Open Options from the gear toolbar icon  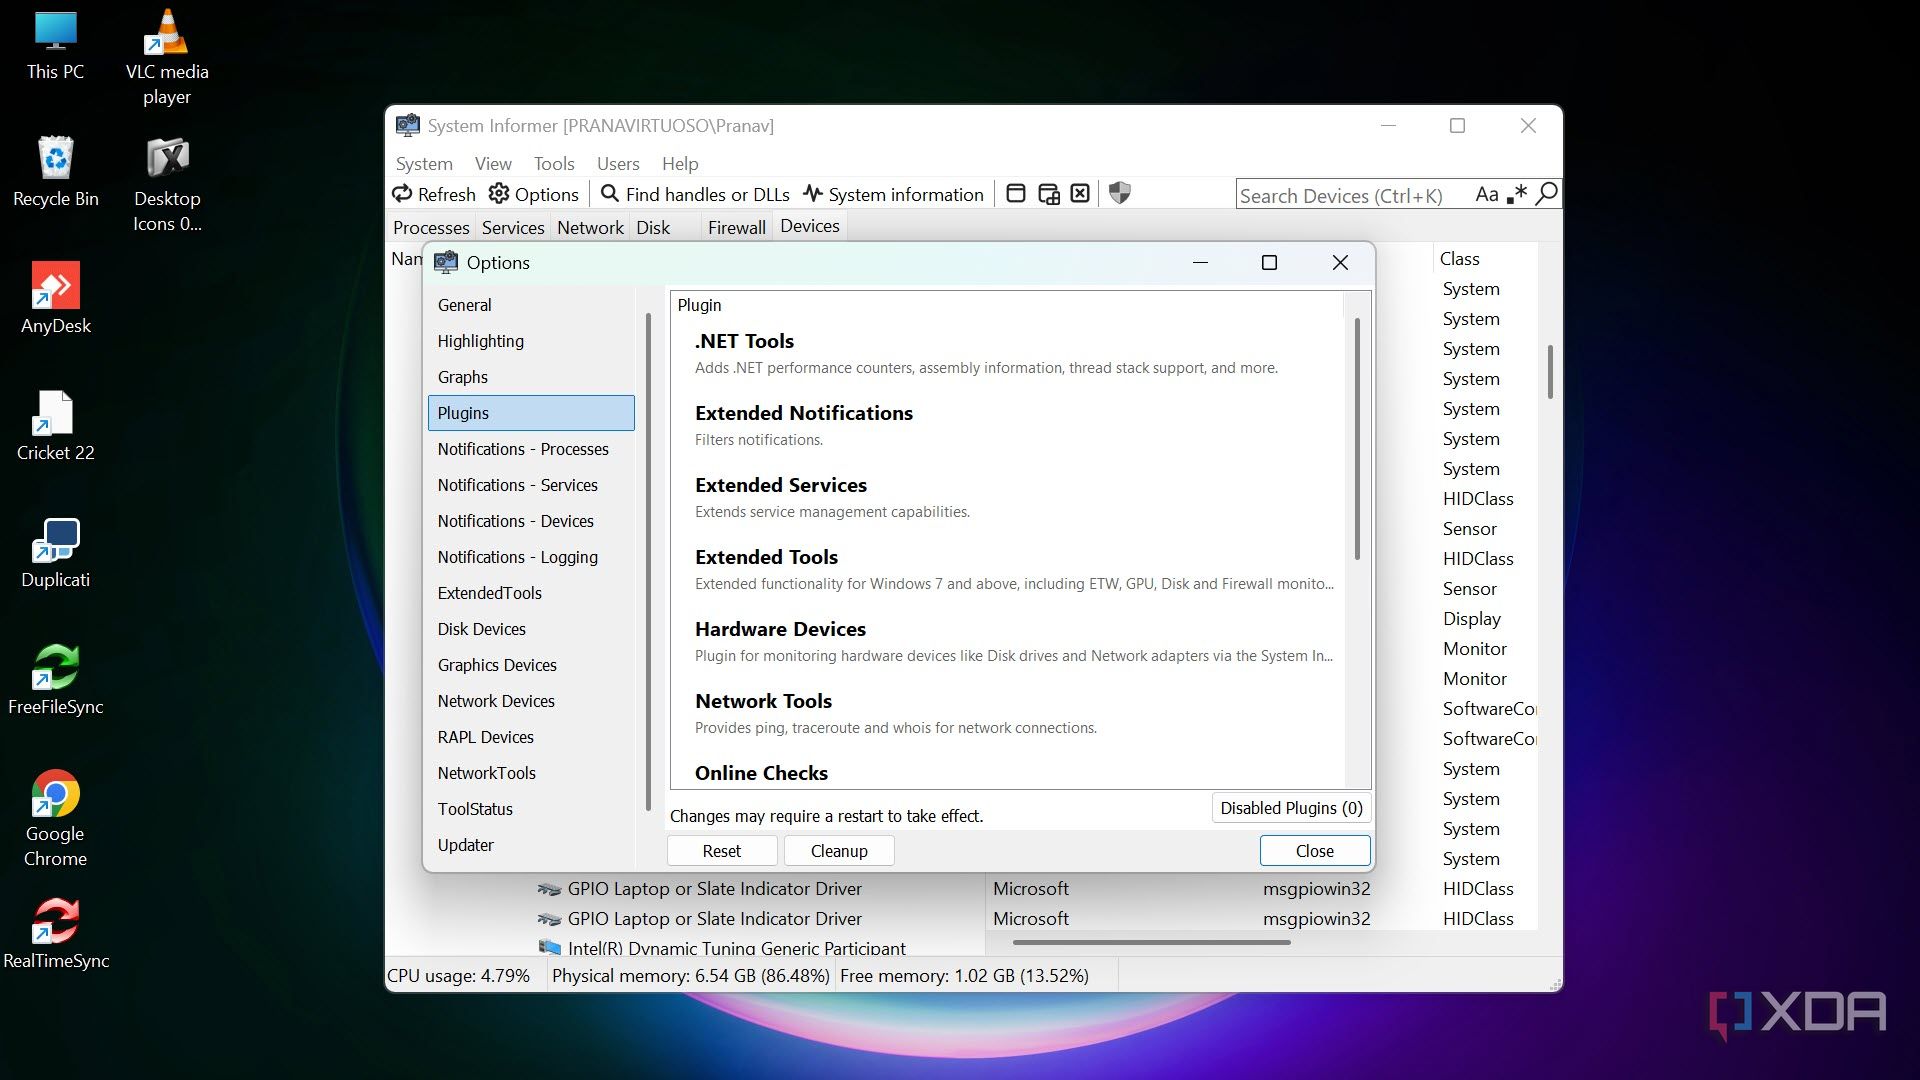tap(499, 194)
